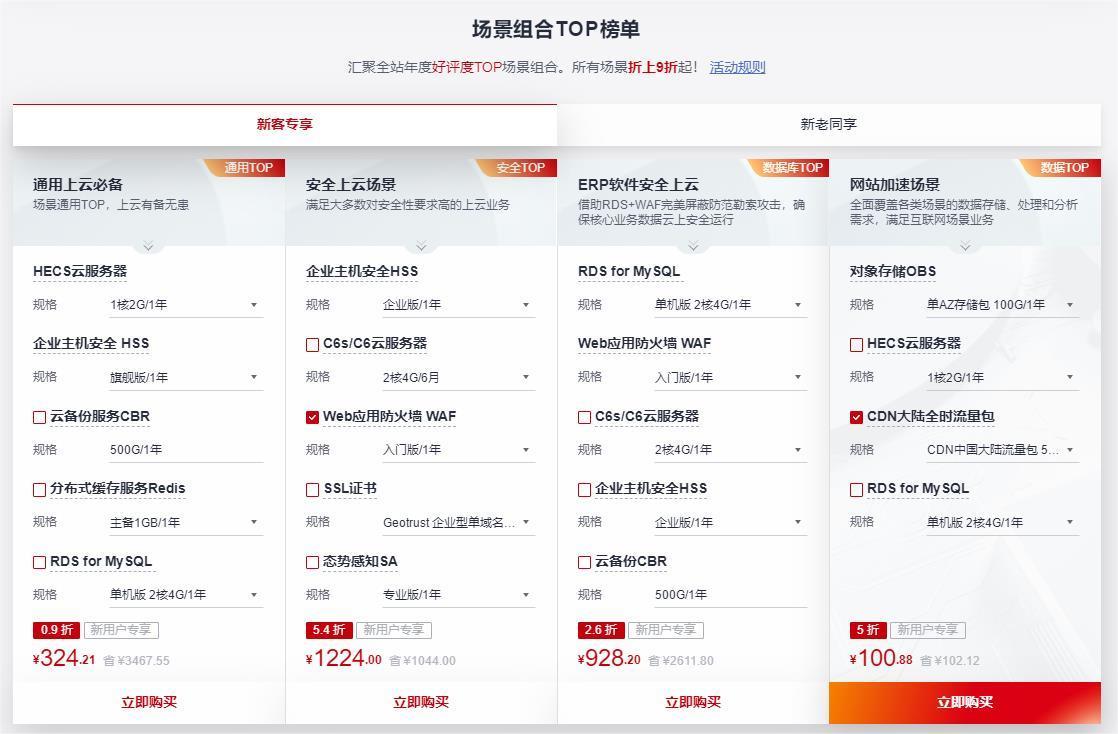Select the 安全上云场景 card title
The height and width of the screenshot is (734, 1118).
pos(351,185)
